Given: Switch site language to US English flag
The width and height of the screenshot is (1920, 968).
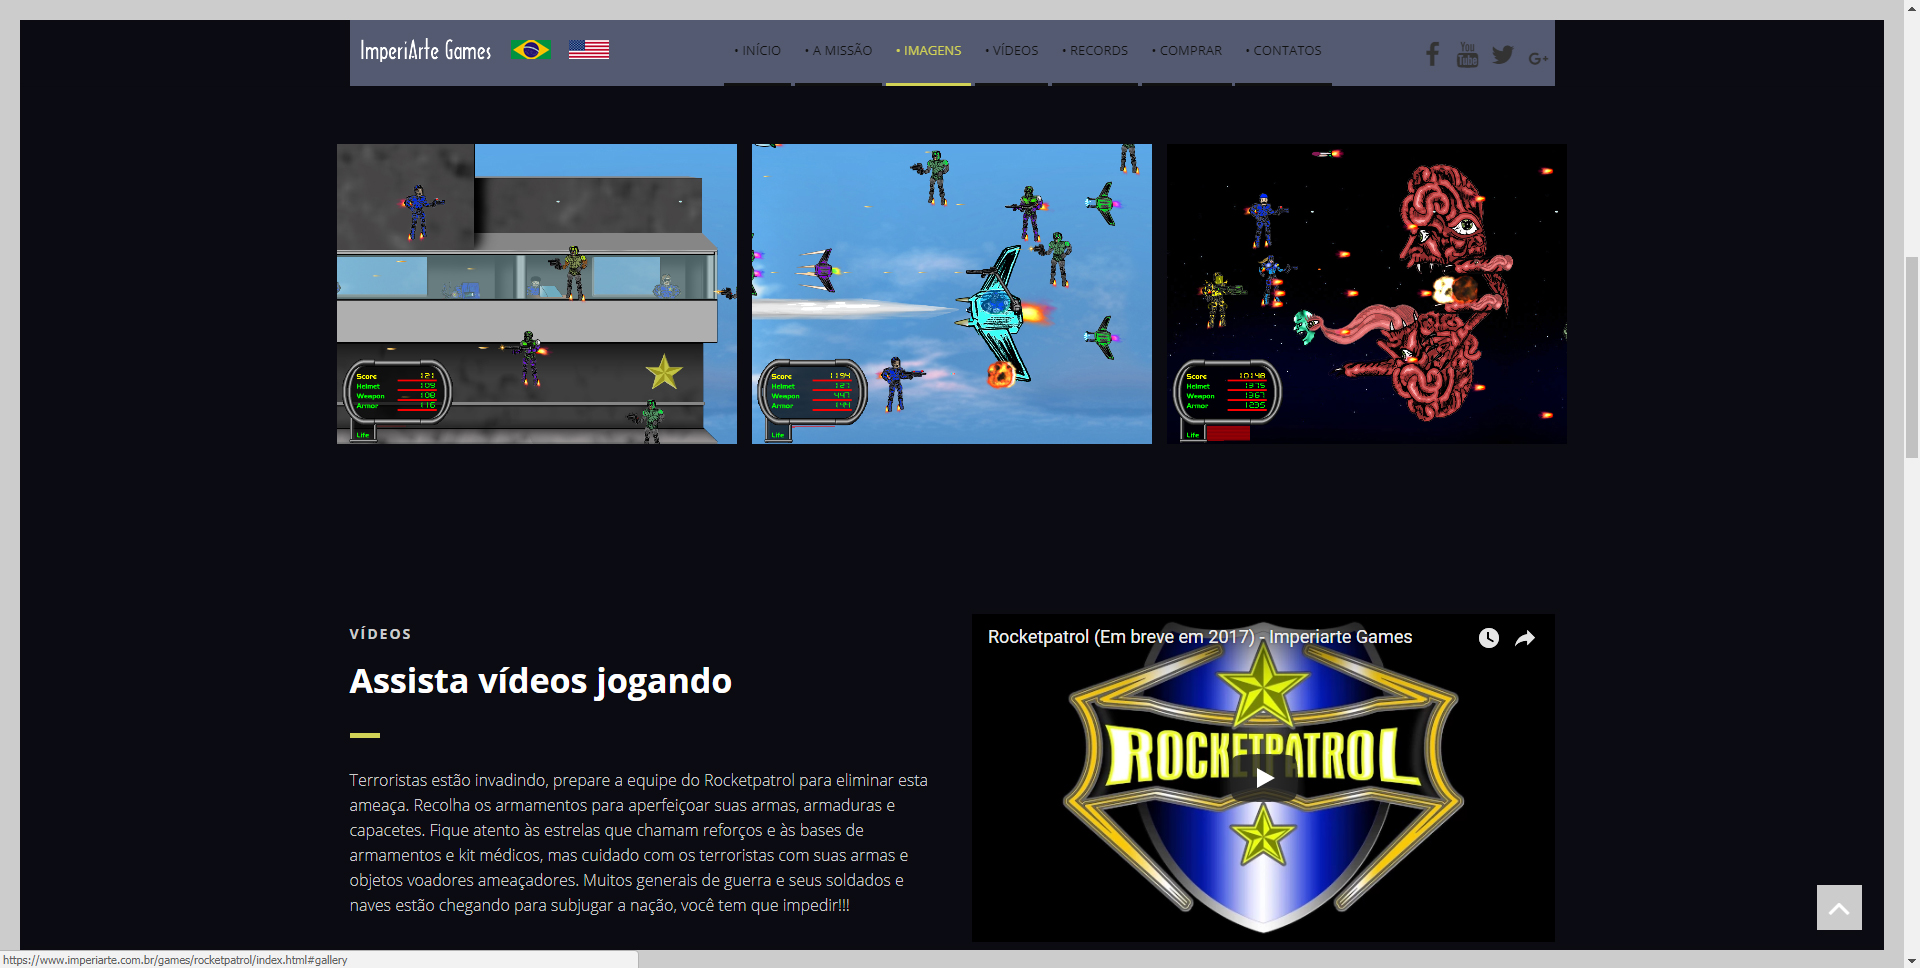Looking at the screenshot, I should 589,50.
